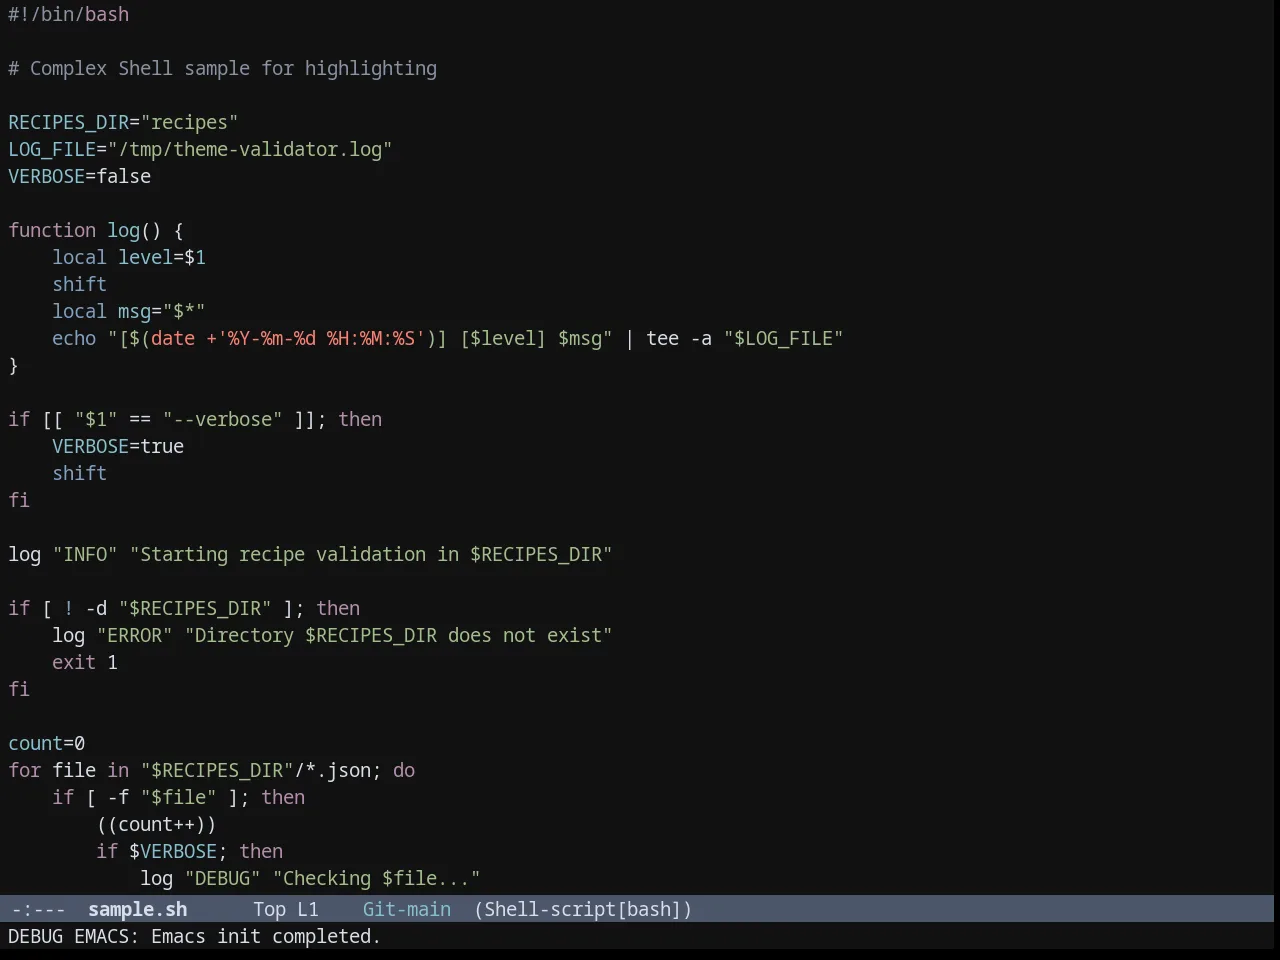Click the "--verbose" string literal

point(223,419)
